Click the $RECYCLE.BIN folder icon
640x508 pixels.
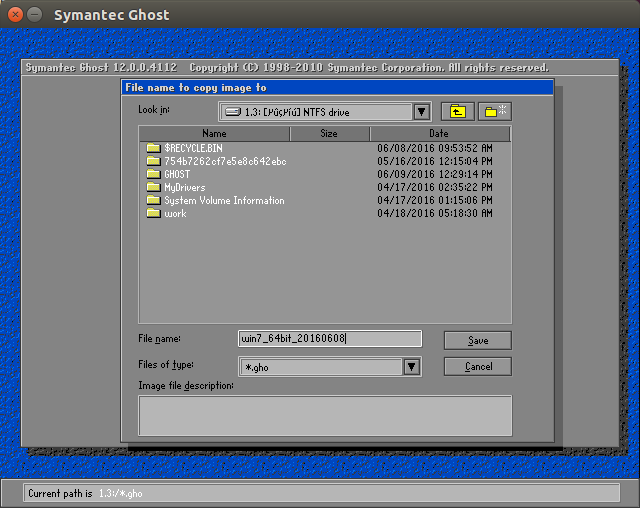pyautogui.click(x=153, y=148)
